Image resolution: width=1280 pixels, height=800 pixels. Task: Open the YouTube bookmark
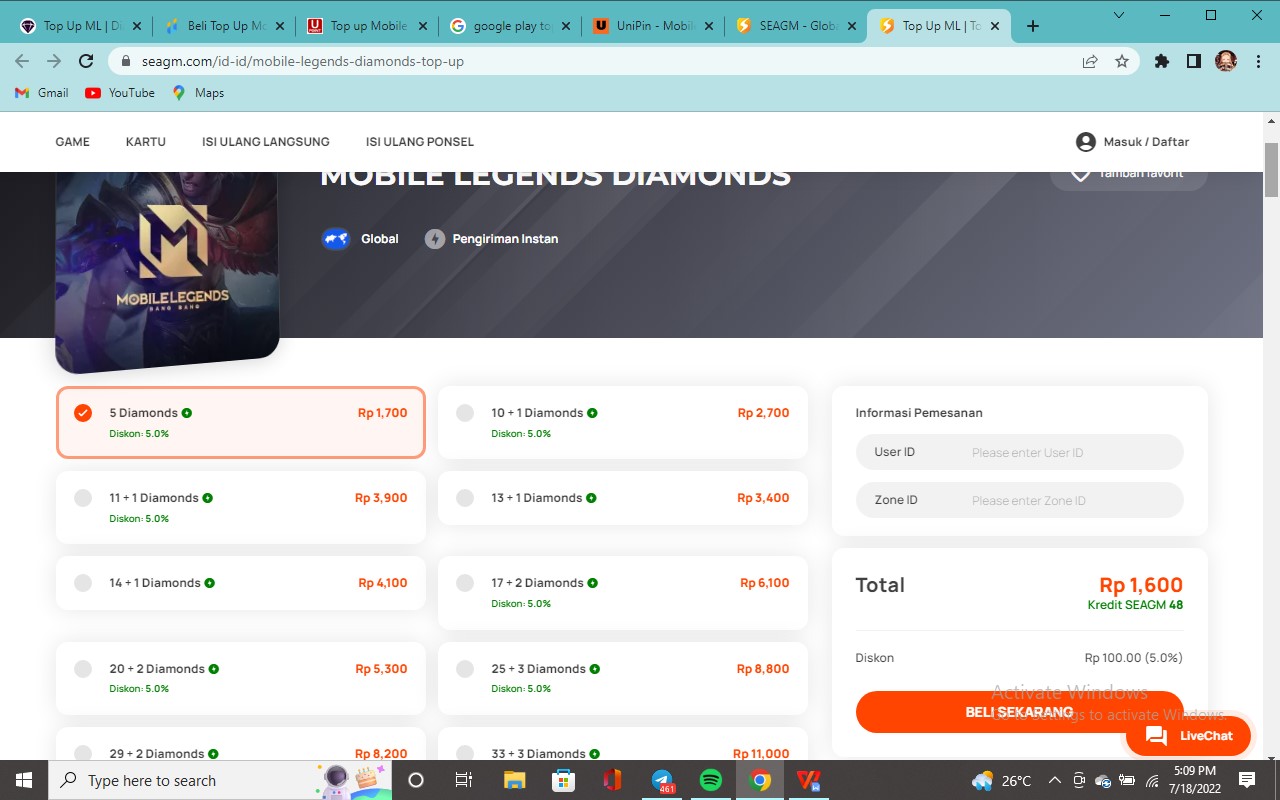click(120, 93)
